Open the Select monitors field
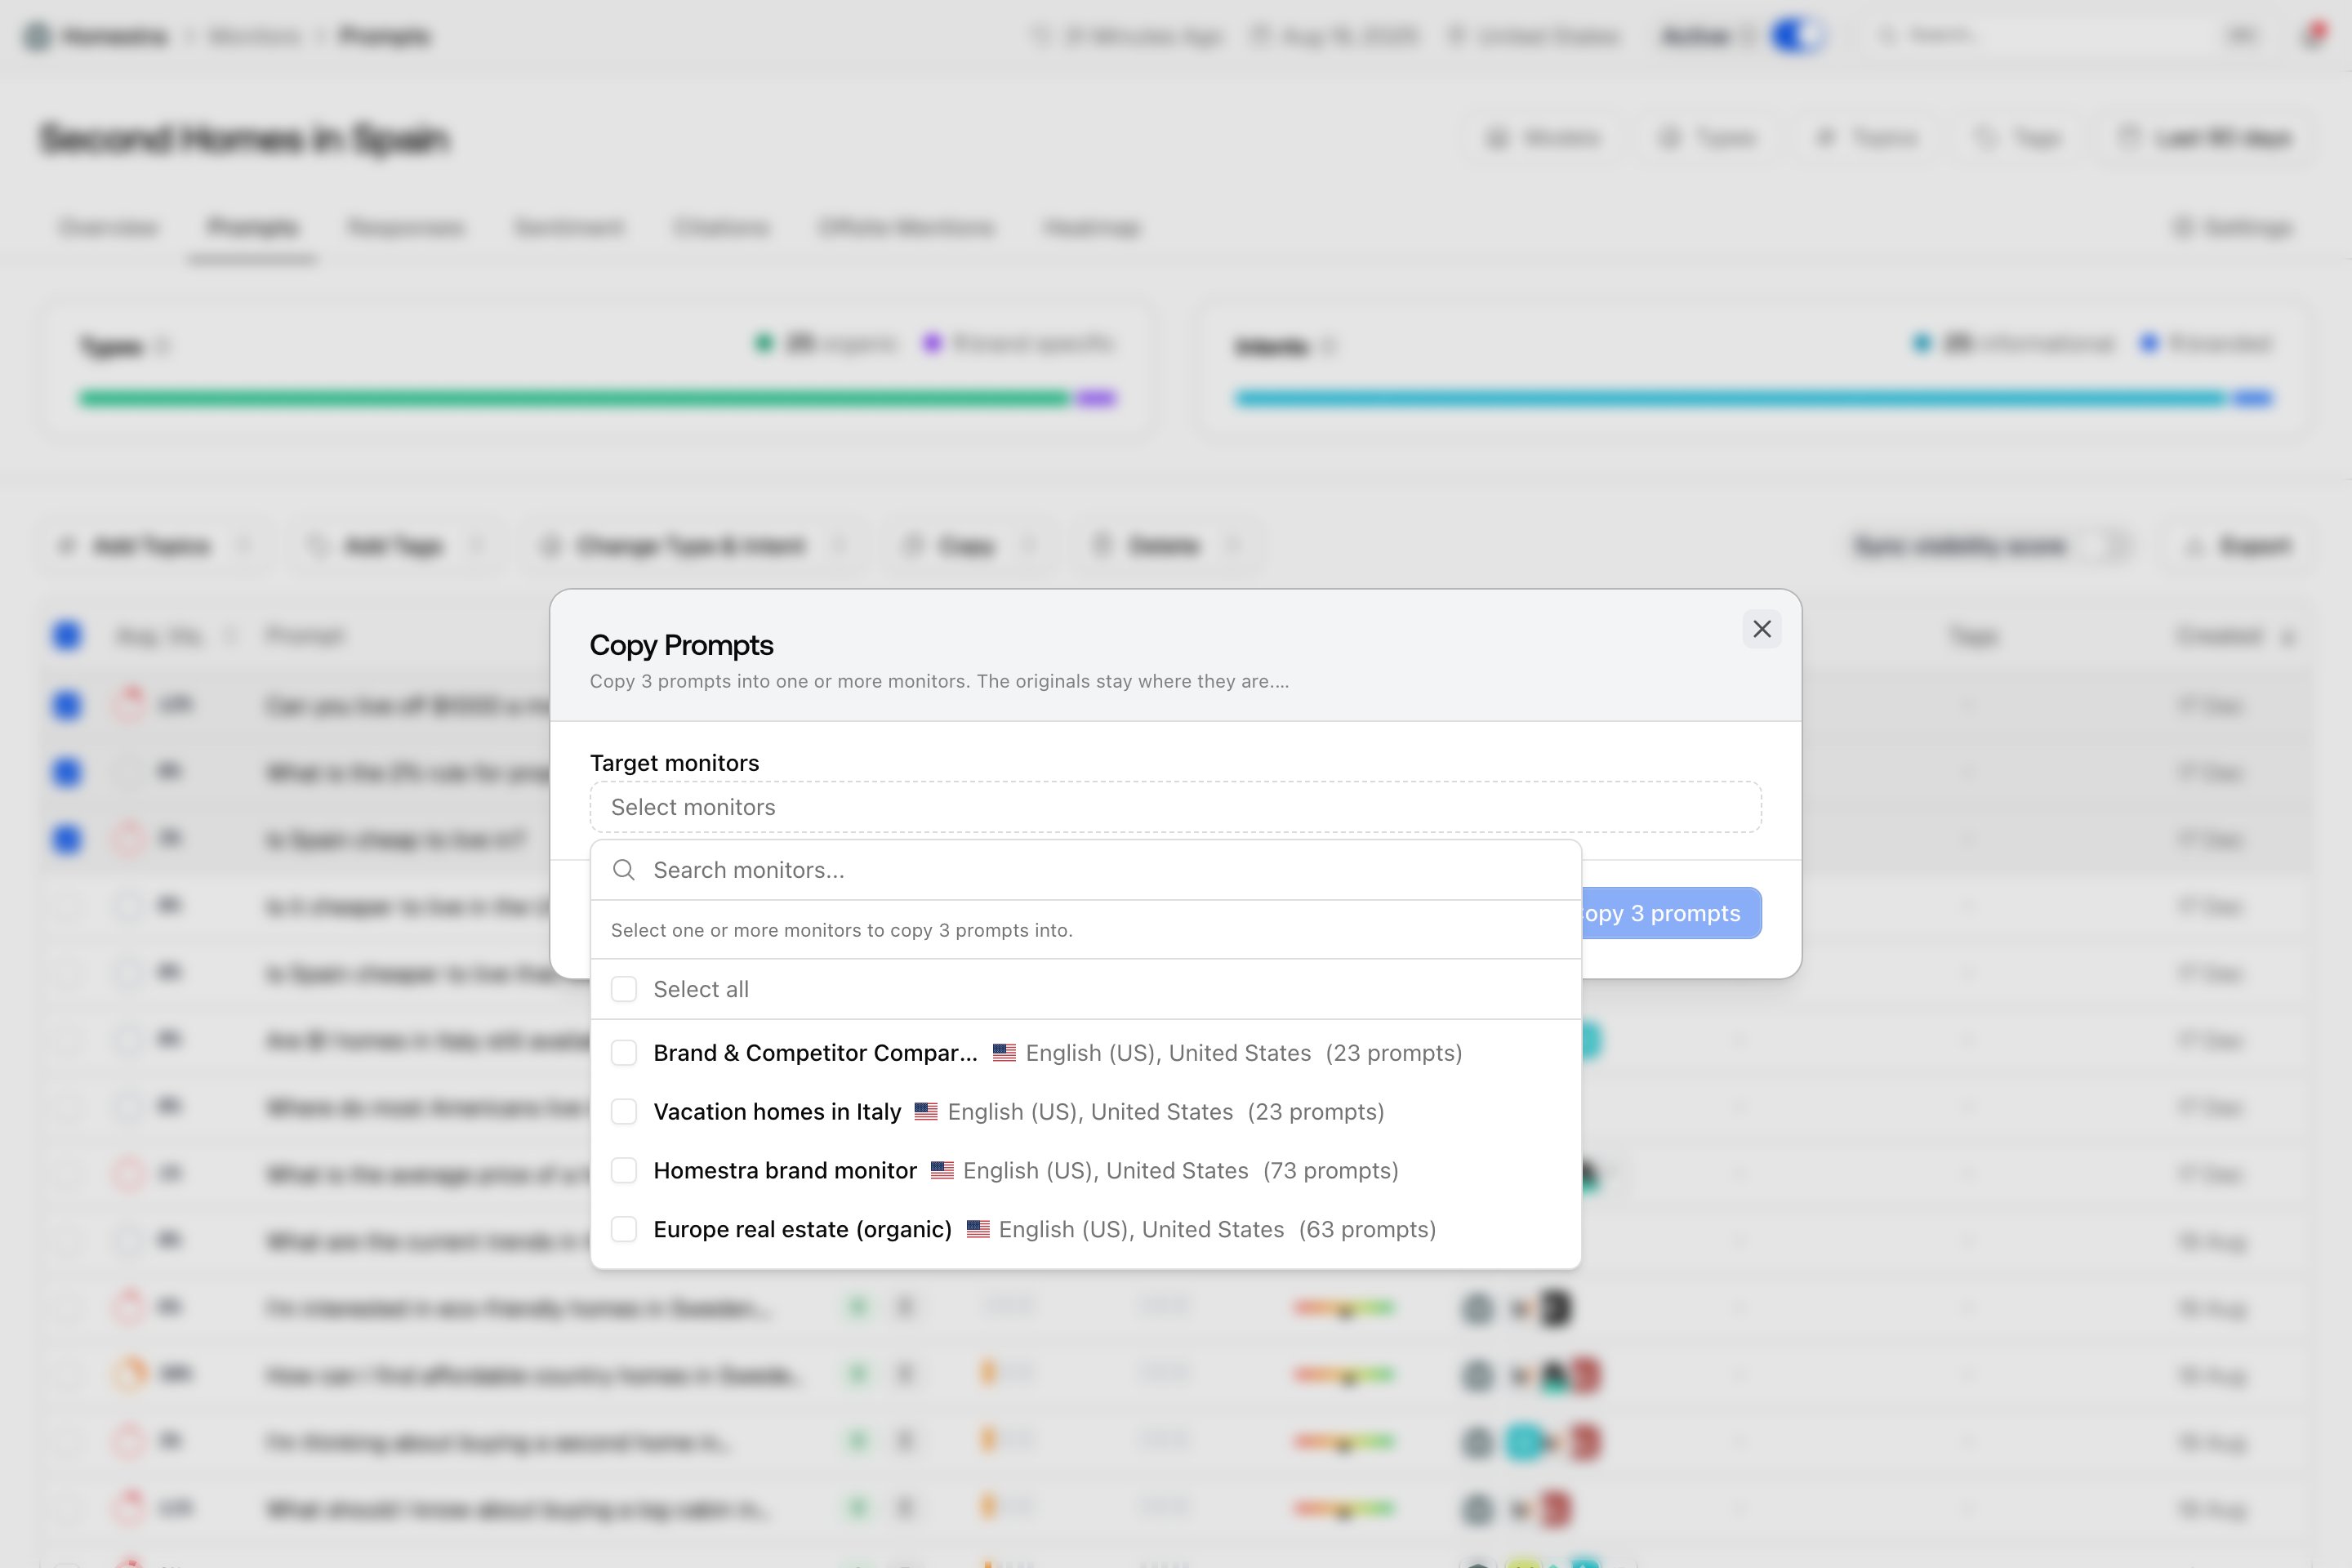The height and width of the screenshot is (1568, 2352). click(1175, 807)
